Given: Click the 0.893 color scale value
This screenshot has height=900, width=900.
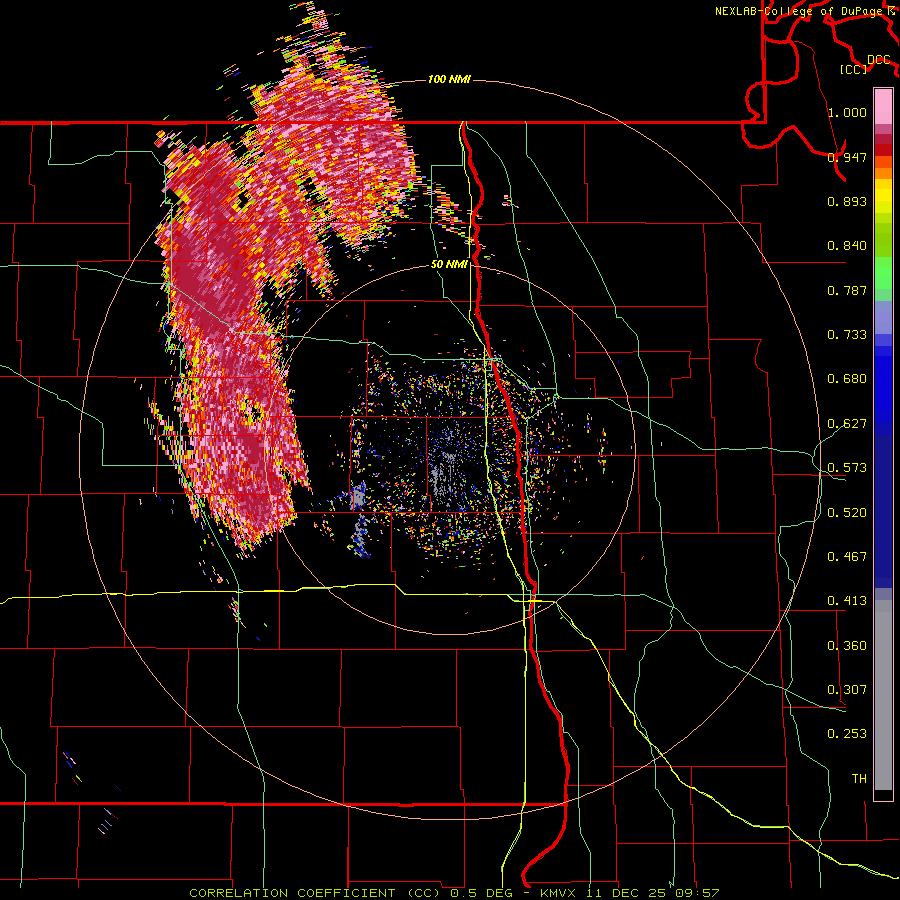Looking at the screenshot, I should [x=847, y=201].
